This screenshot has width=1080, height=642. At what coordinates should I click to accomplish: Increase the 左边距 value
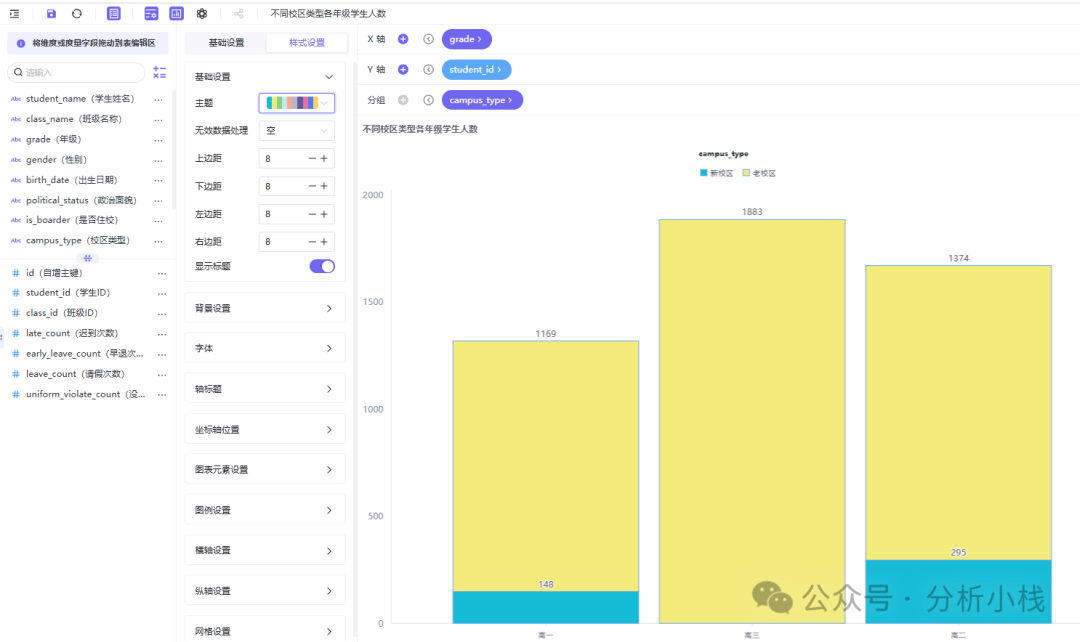pos(324,214)
